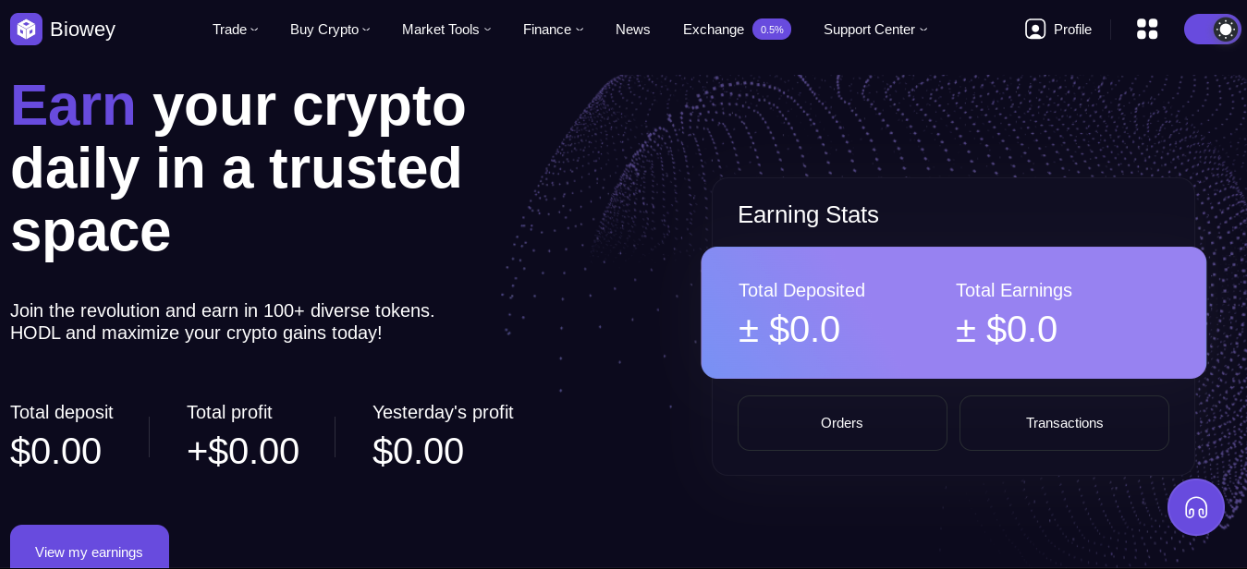Viewport: 1247px width, 569px height.
Task: Click the Biowey cube logo icon
Action: (26, 29)
